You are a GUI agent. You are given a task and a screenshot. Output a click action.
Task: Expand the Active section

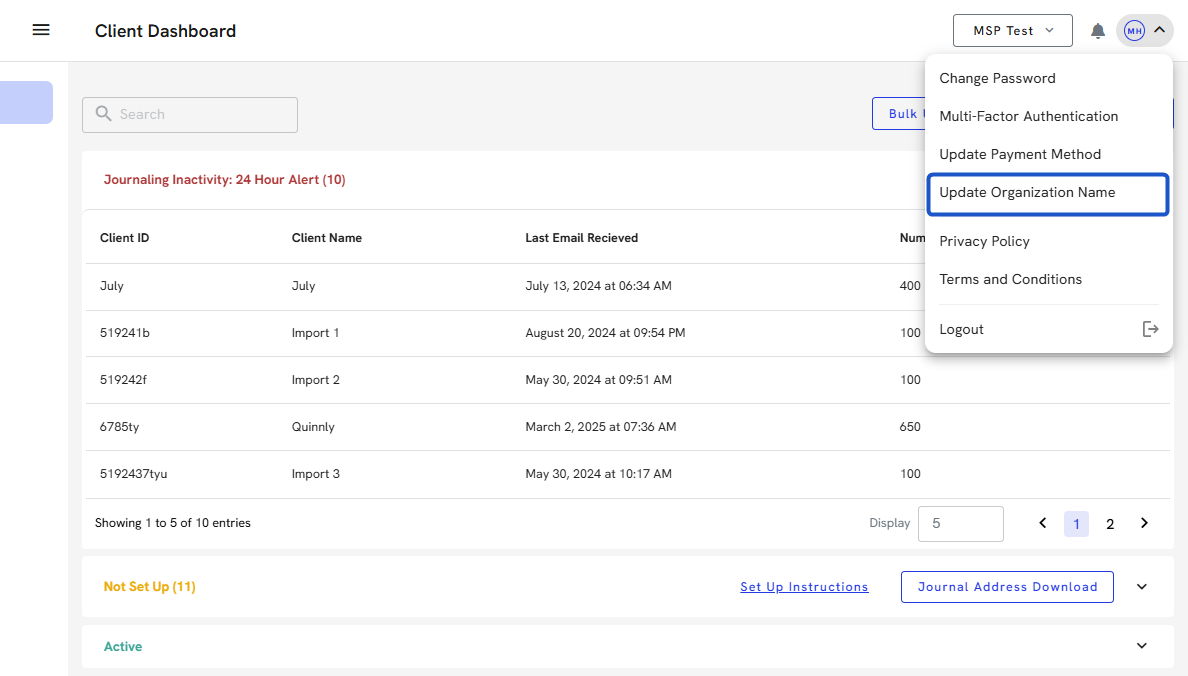pyautogui.click(x=1142, y=646)
